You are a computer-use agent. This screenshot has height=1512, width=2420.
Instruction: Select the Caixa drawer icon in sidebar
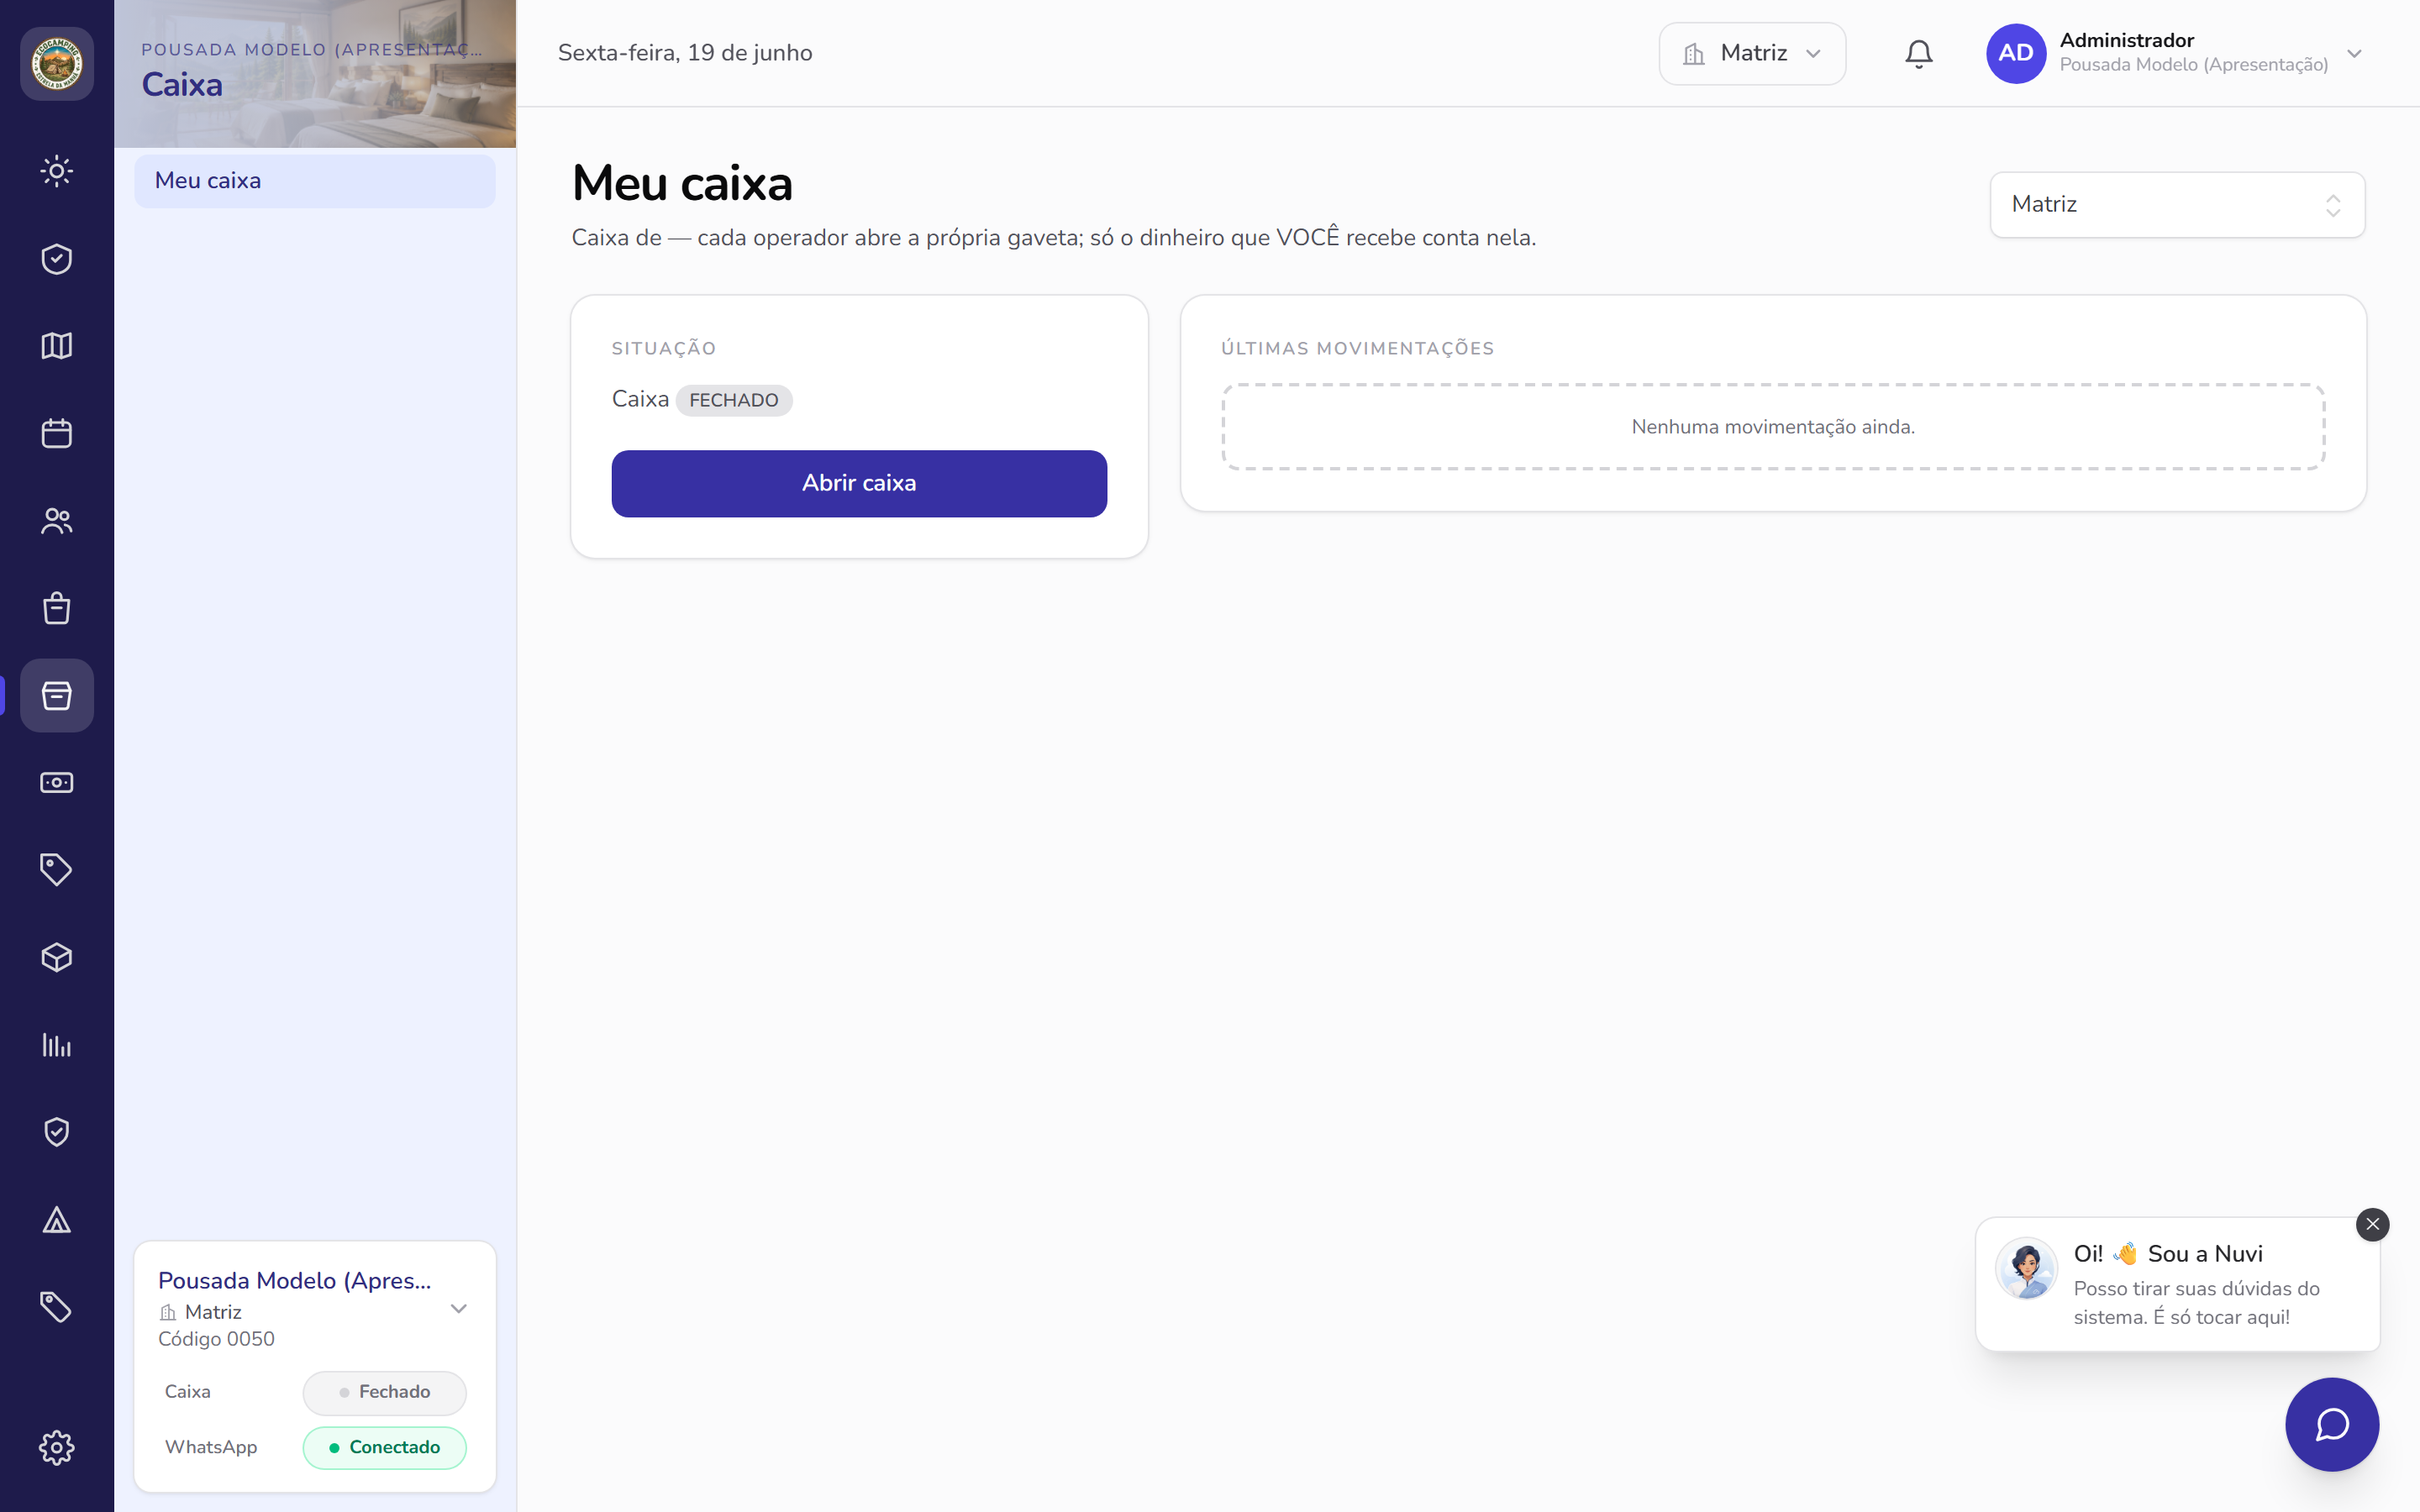[57, 695]
